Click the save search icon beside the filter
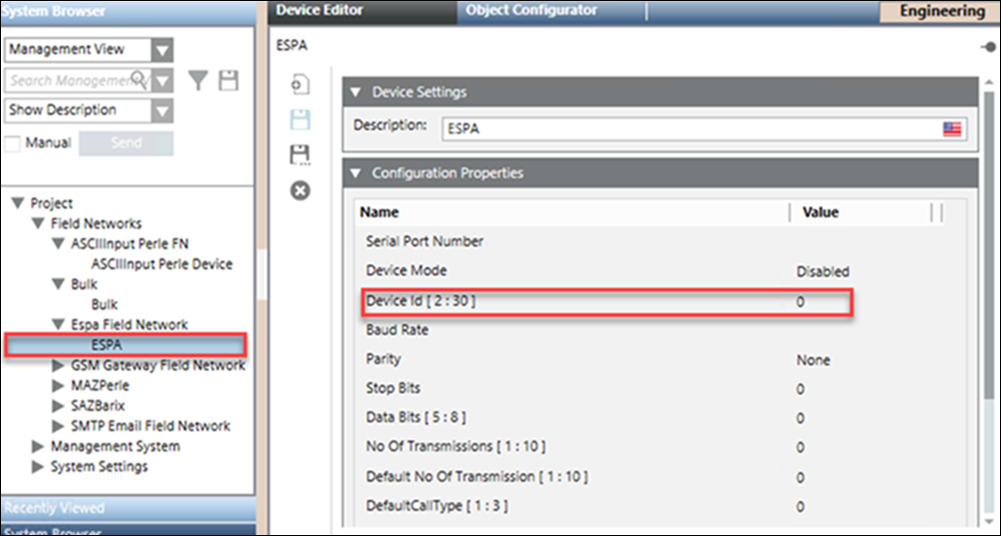The image size is (1001, 536). (x=229, y=81)
